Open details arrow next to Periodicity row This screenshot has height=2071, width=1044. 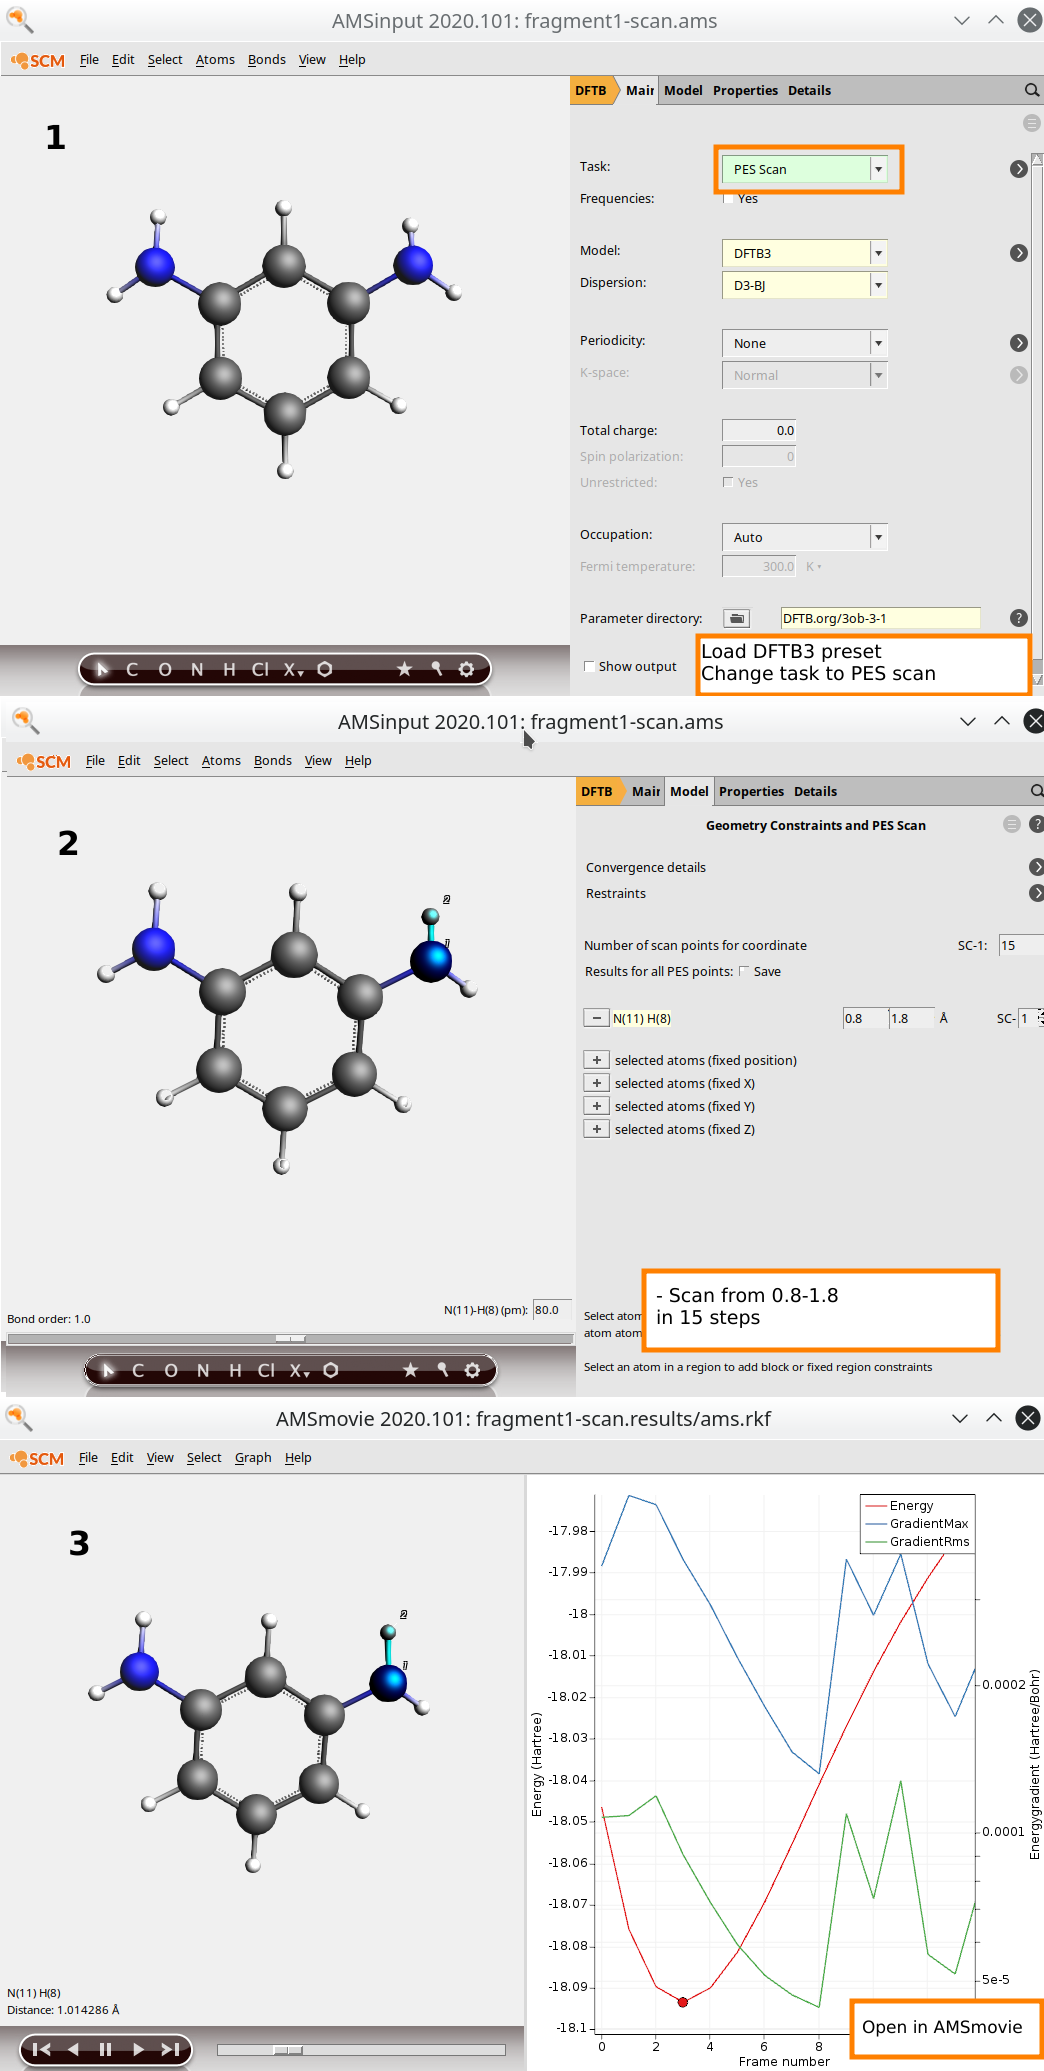point(1019,343)
